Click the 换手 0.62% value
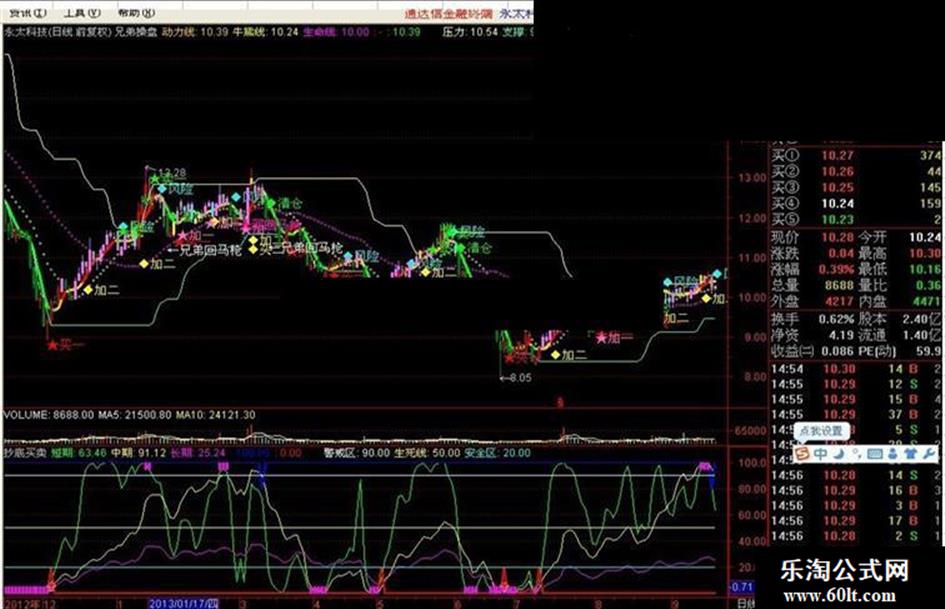Screen dimensions: 945x609 pos(837,319)
